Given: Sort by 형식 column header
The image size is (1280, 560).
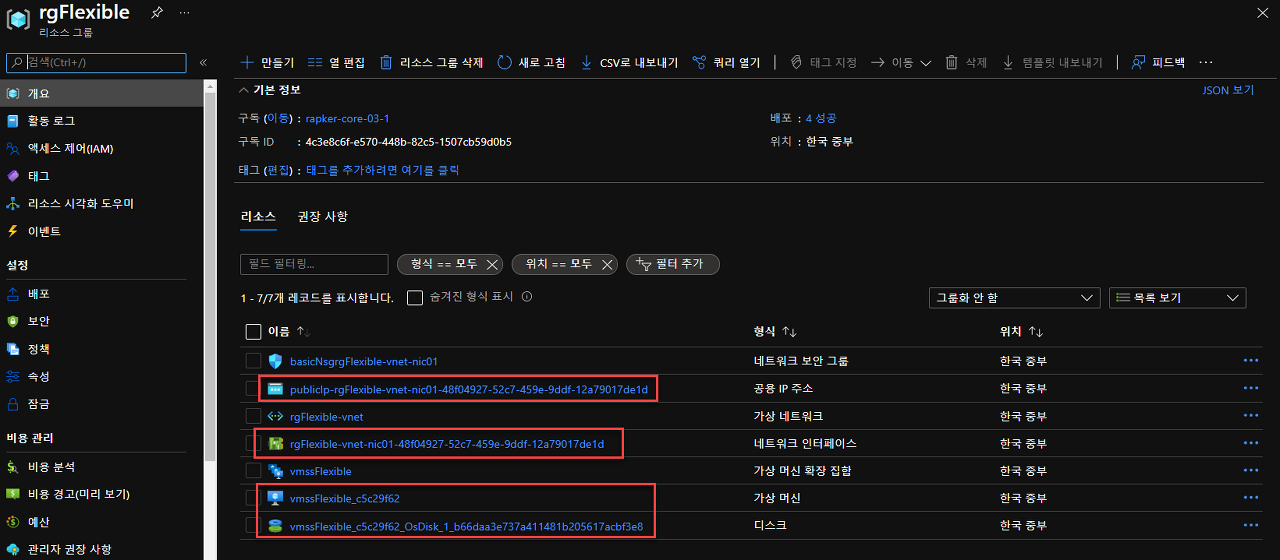Looking at the screenshot, I should tap(774, 331).
